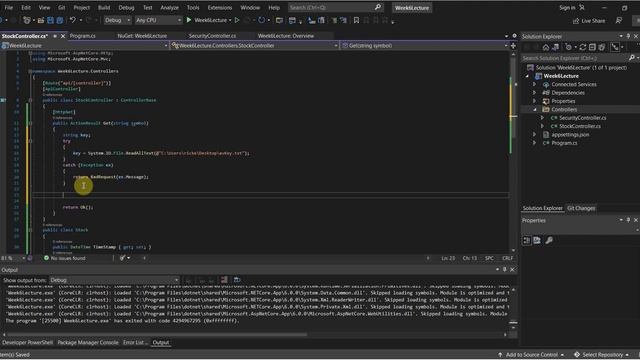The width and height of the screenshot is (640, 360).
Task: Click Collapse All icon in Solution Explorer
Action: pos(592,48)
